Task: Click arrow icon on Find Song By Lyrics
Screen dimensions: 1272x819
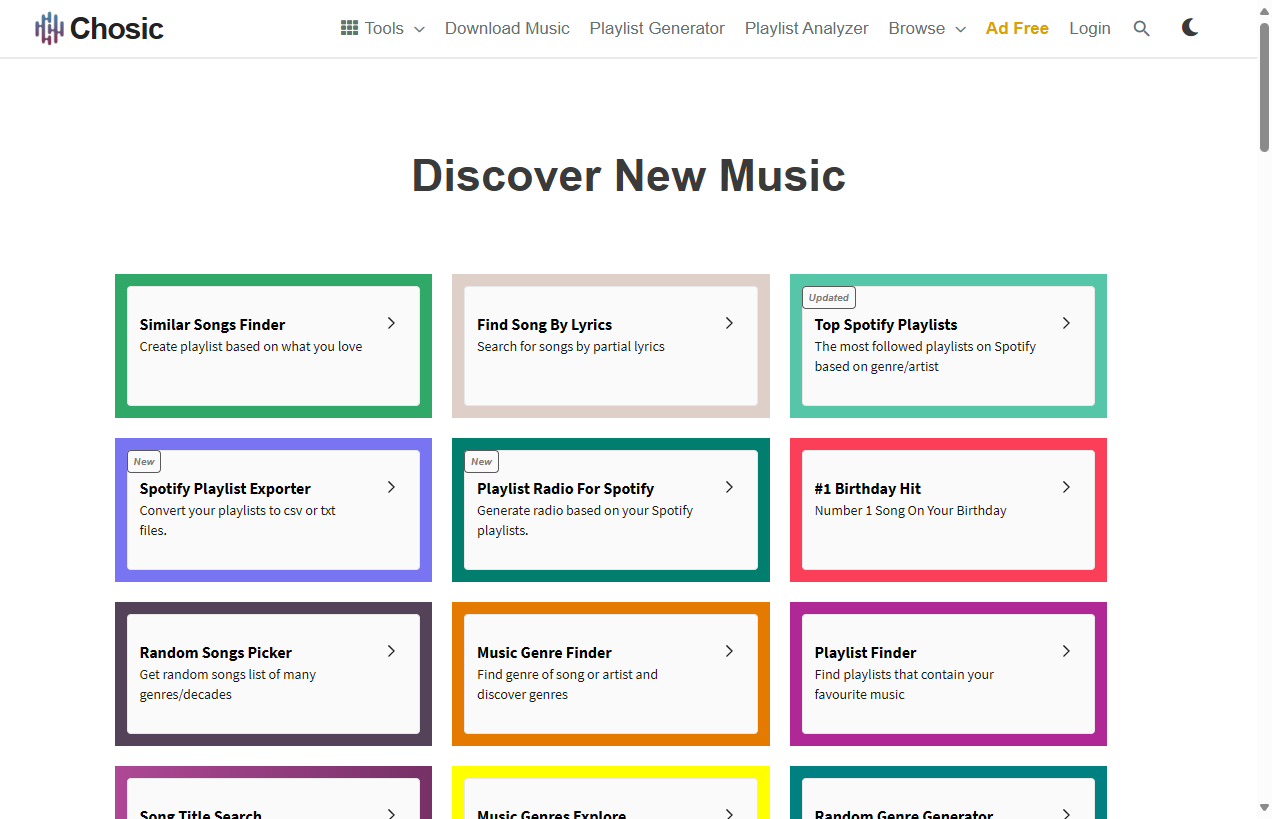Action: [729, 323]
